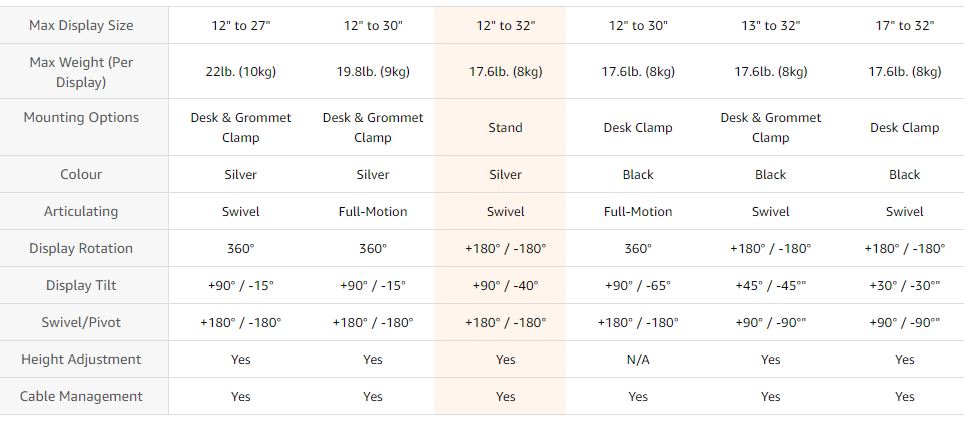Select the Swivel/Pivot row label
This screenshot has width=972, height=421.
click(81, 322)
